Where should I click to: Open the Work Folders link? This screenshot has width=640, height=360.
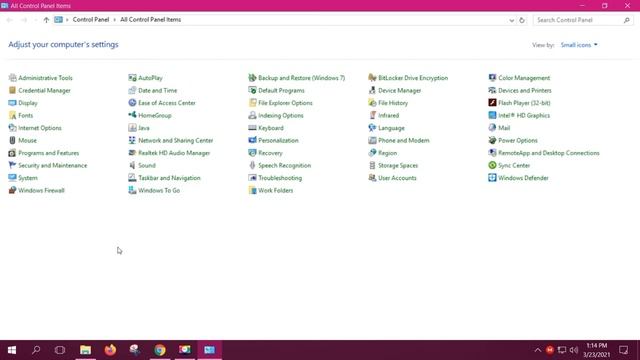tap(276, 191)
